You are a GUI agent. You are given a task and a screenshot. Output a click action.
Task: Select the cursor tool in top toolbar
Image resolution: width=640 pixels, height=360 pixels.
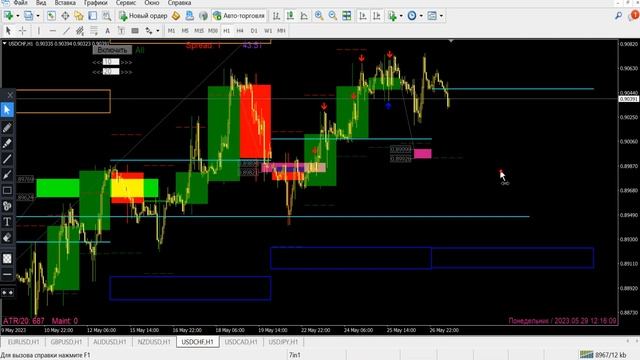pos(8,31)
